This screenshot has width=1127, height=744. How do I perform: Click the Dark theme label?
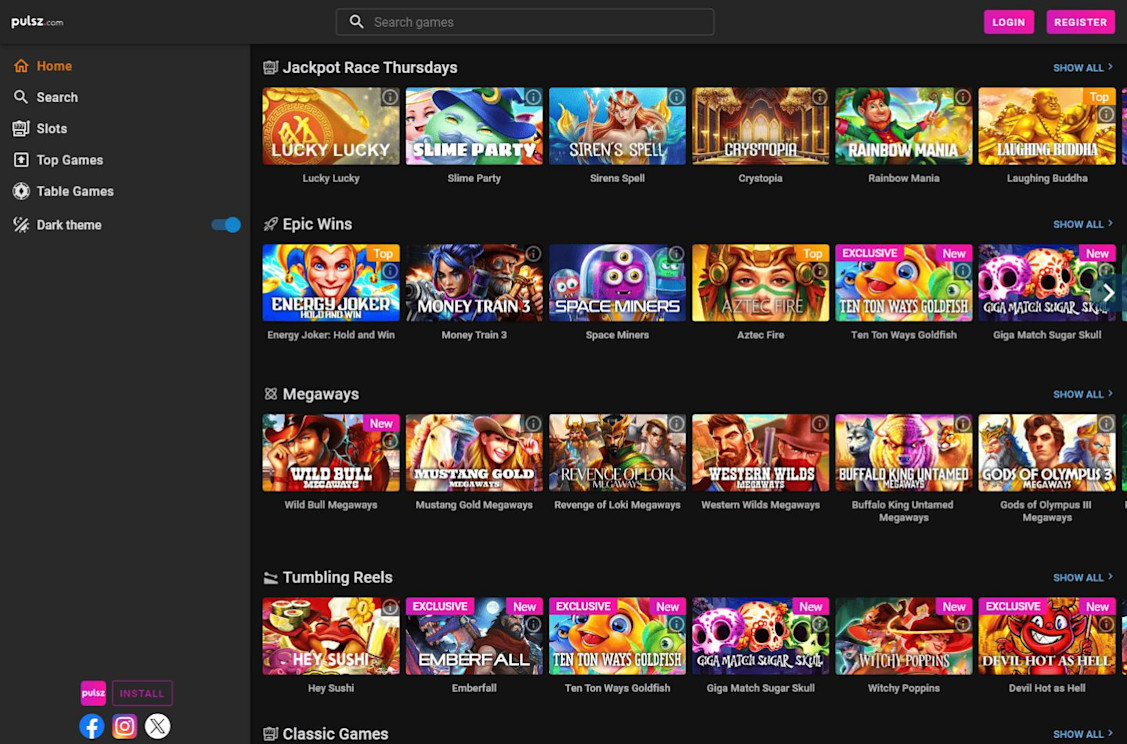point(69,225)
